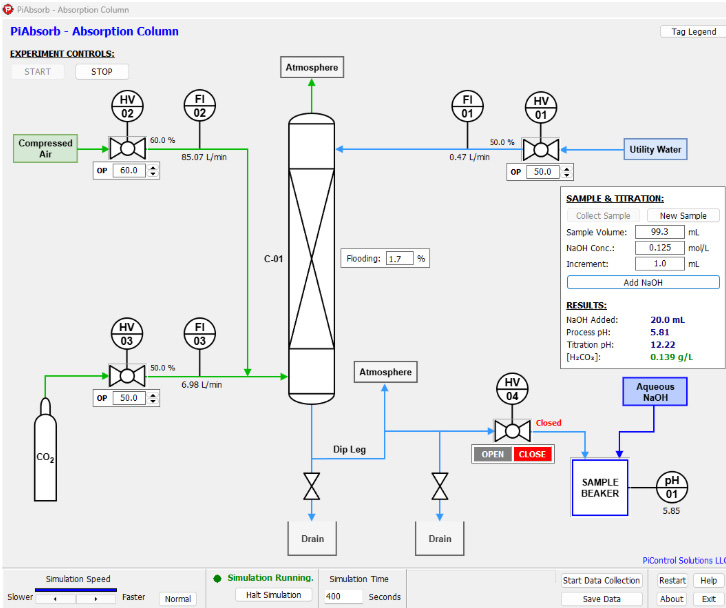Image resolution: width=726 pixels, height=608 pixels.
Task: Click the Restart button
Action: 672,580
